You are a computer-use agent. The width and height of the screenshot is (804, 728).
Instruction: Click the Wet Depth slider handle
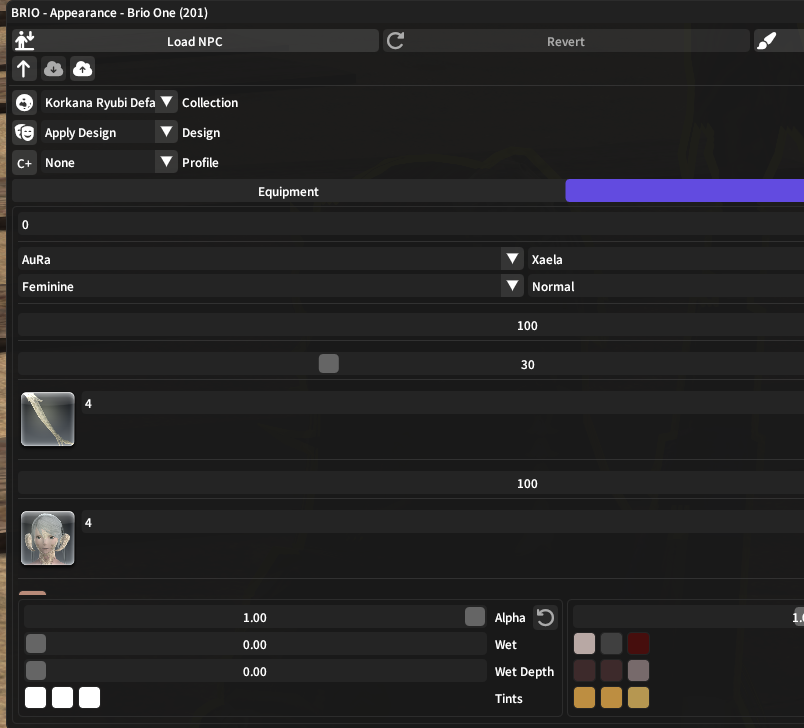click(x=36, y=671)
